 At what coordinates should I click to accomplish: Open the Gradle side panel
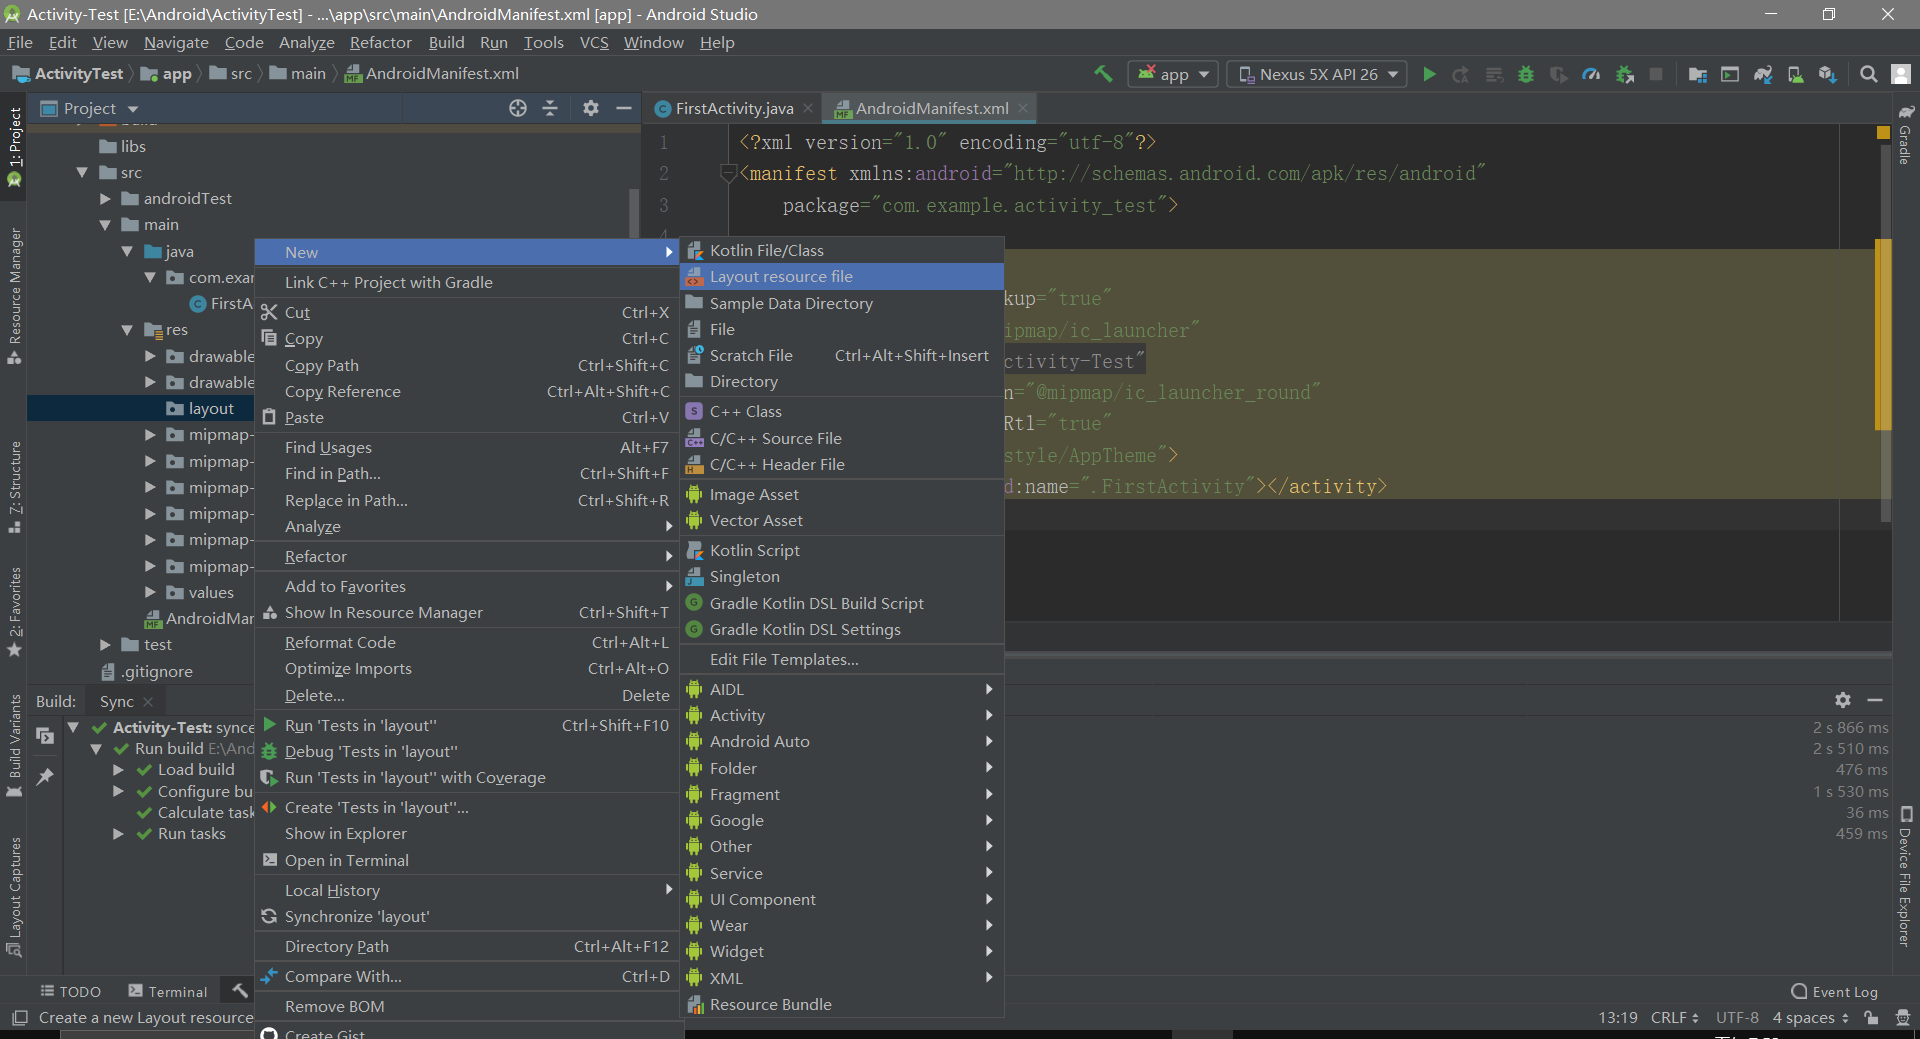pyautogui.click(x=1905, y=135)
